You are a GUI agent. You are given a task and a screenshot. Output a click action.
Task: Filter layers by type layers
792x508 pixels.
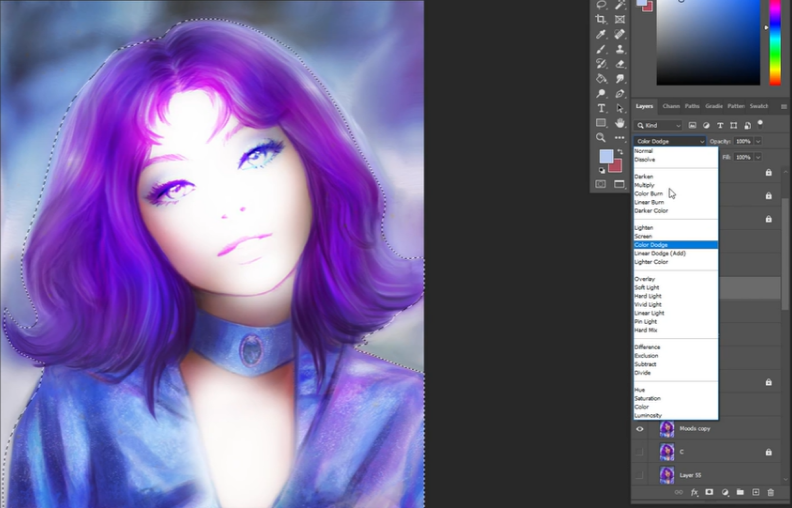[720, 125]
